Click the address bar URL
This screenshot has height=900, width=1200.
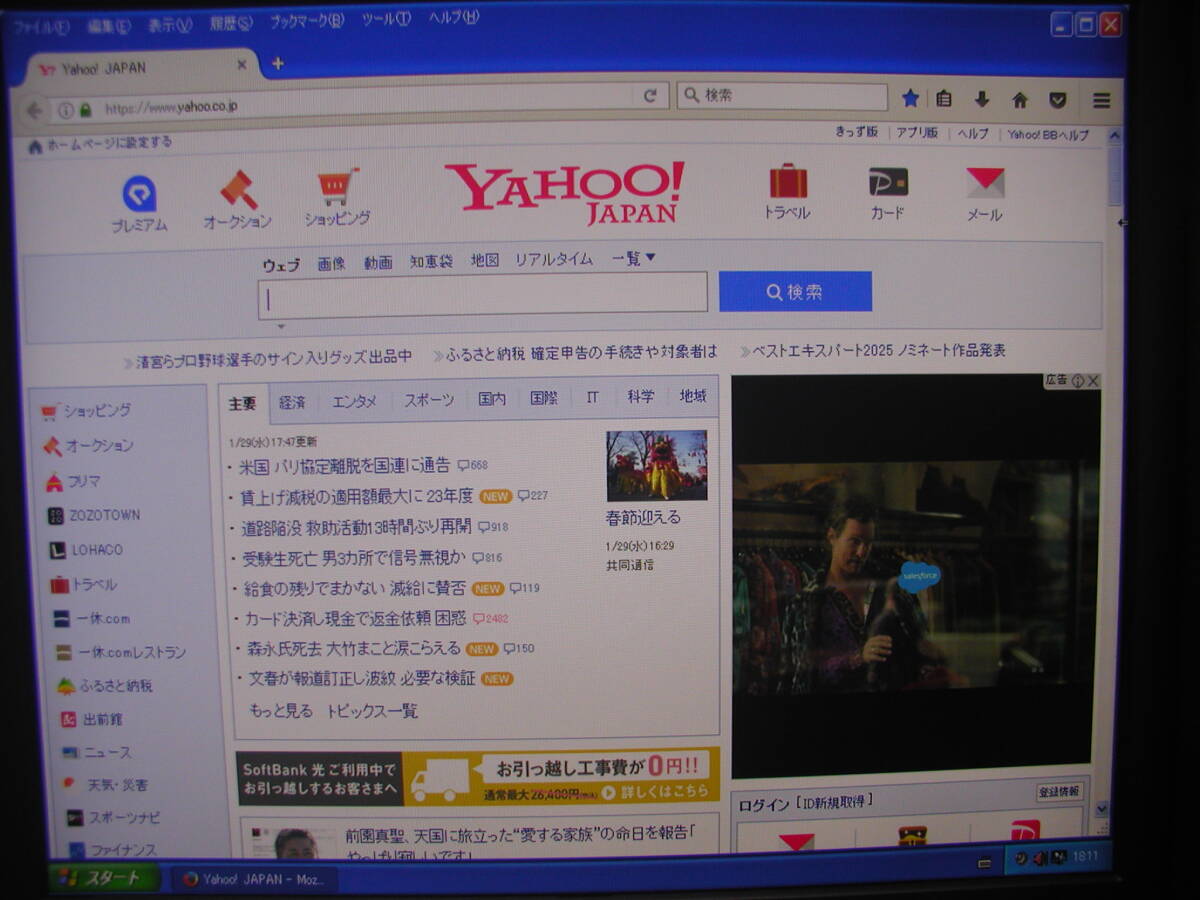pyautogui.click(x=171, y=107)
